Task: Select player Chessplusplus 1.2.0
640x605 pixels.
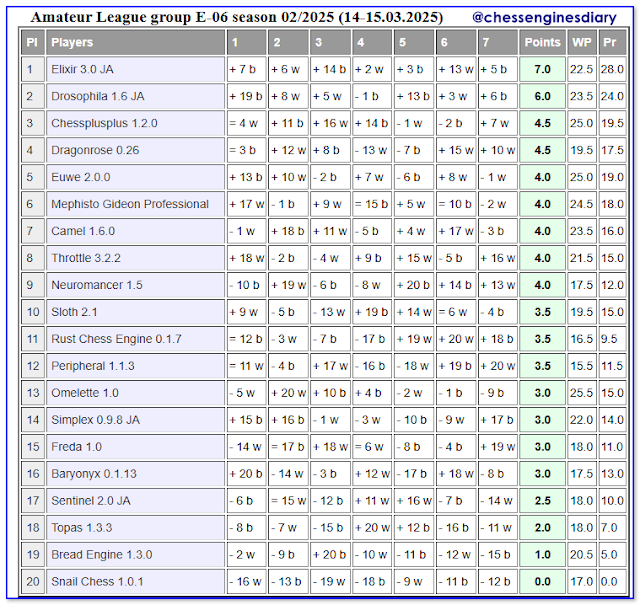Action: point(136,123)
